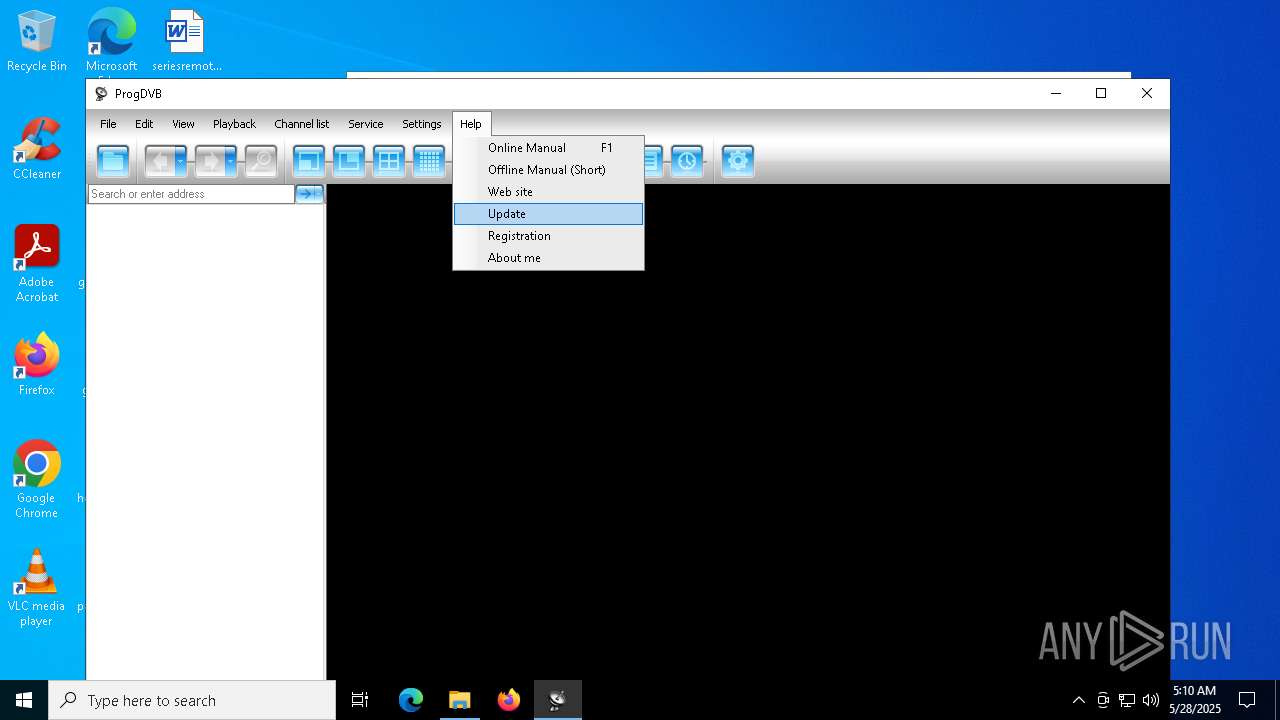Click the taskbar Type here to search box
This screenshot has height=720, width=1280.
click(192, 700)
